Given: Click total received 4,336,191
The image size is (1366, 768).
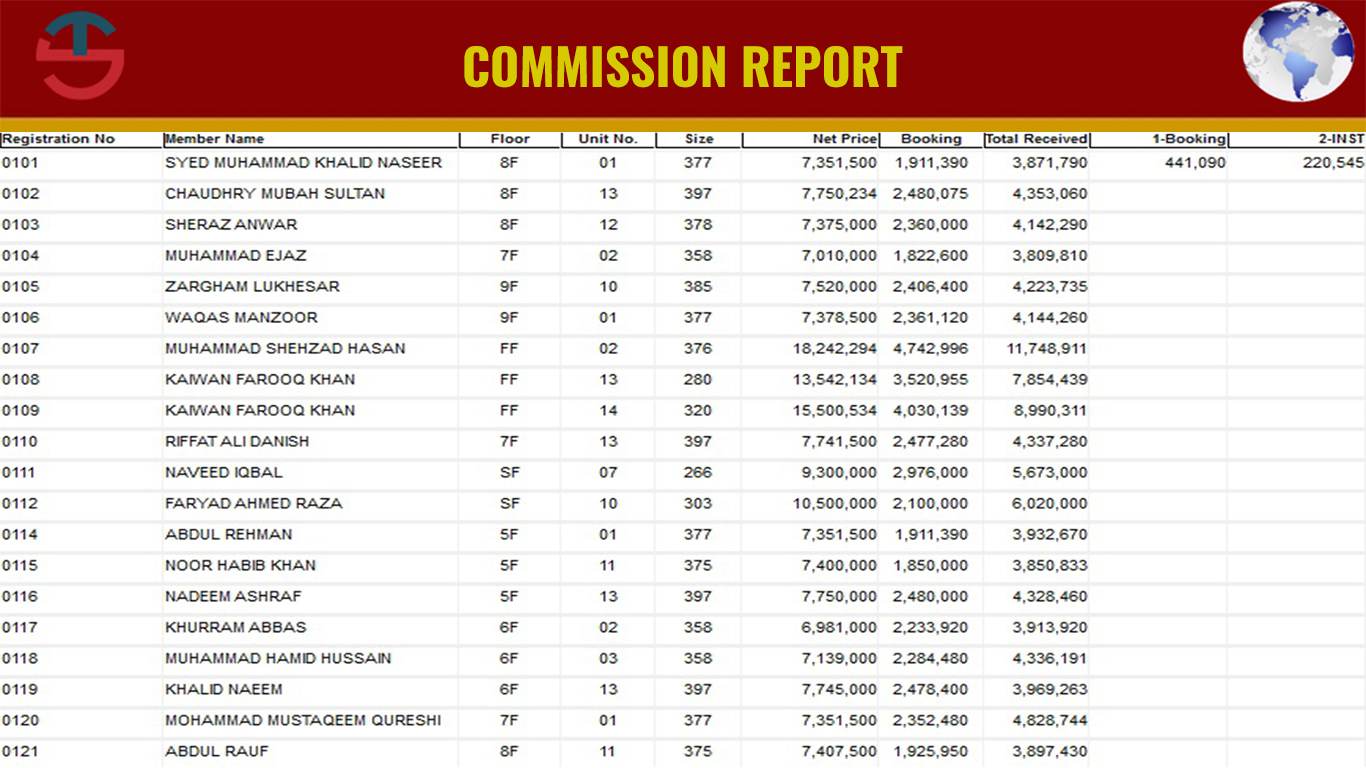Looking at the screenshot, I should [1050, 658].
